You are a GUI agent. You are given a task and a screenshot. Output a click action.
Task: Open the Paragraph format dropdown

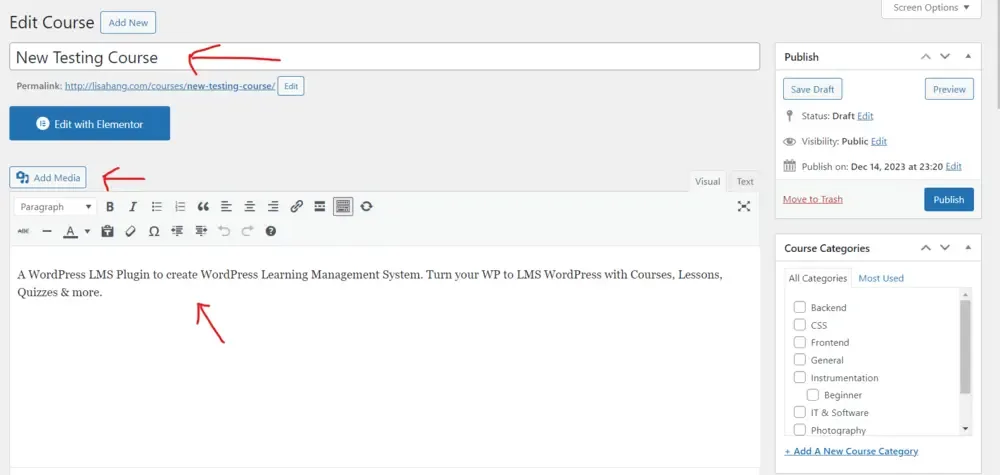pyautogui.click(x=55, y=207)
